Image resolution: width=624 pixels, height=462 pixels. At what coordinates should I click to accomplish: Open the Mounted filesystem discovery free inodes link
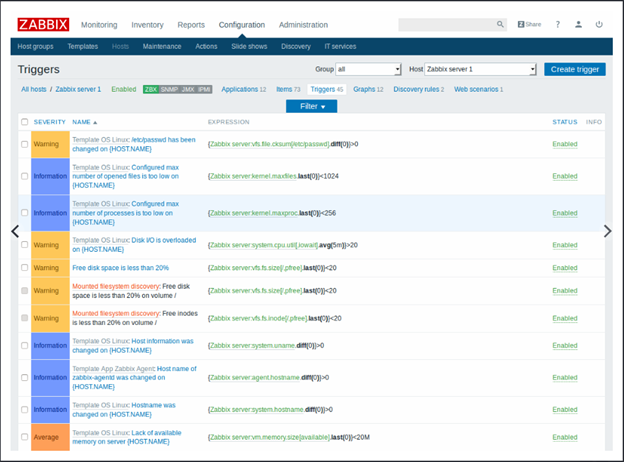(115, 314)
